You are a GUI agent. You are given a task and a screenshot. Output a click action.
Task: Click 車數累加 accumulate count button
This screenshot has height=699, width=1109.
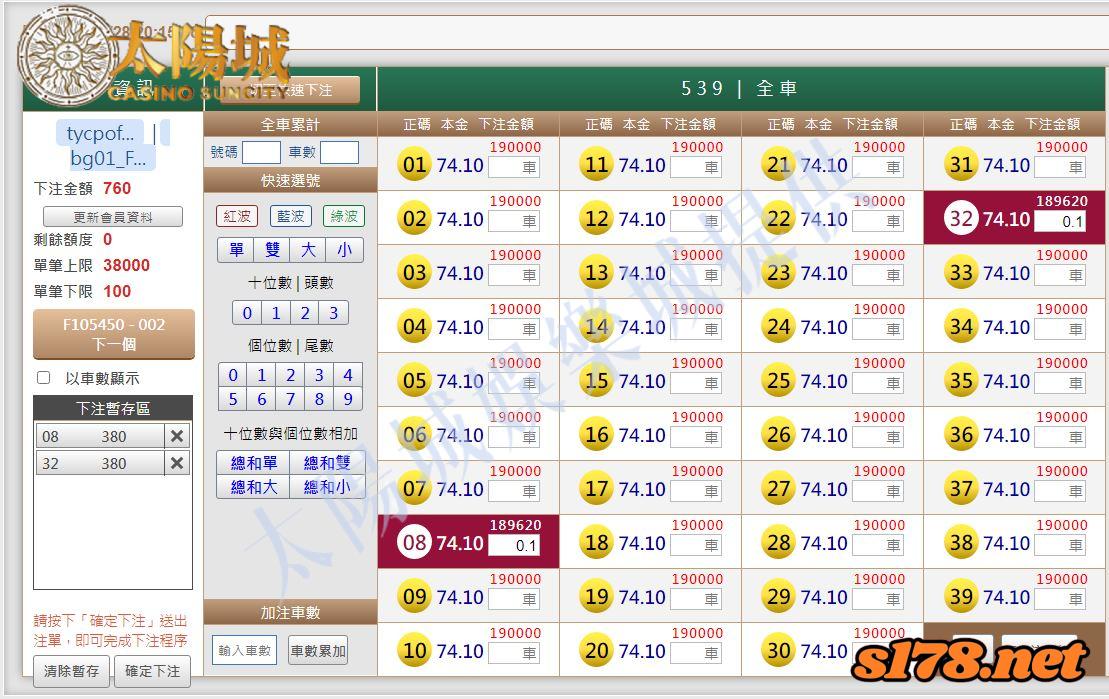(x=318, y=650)
